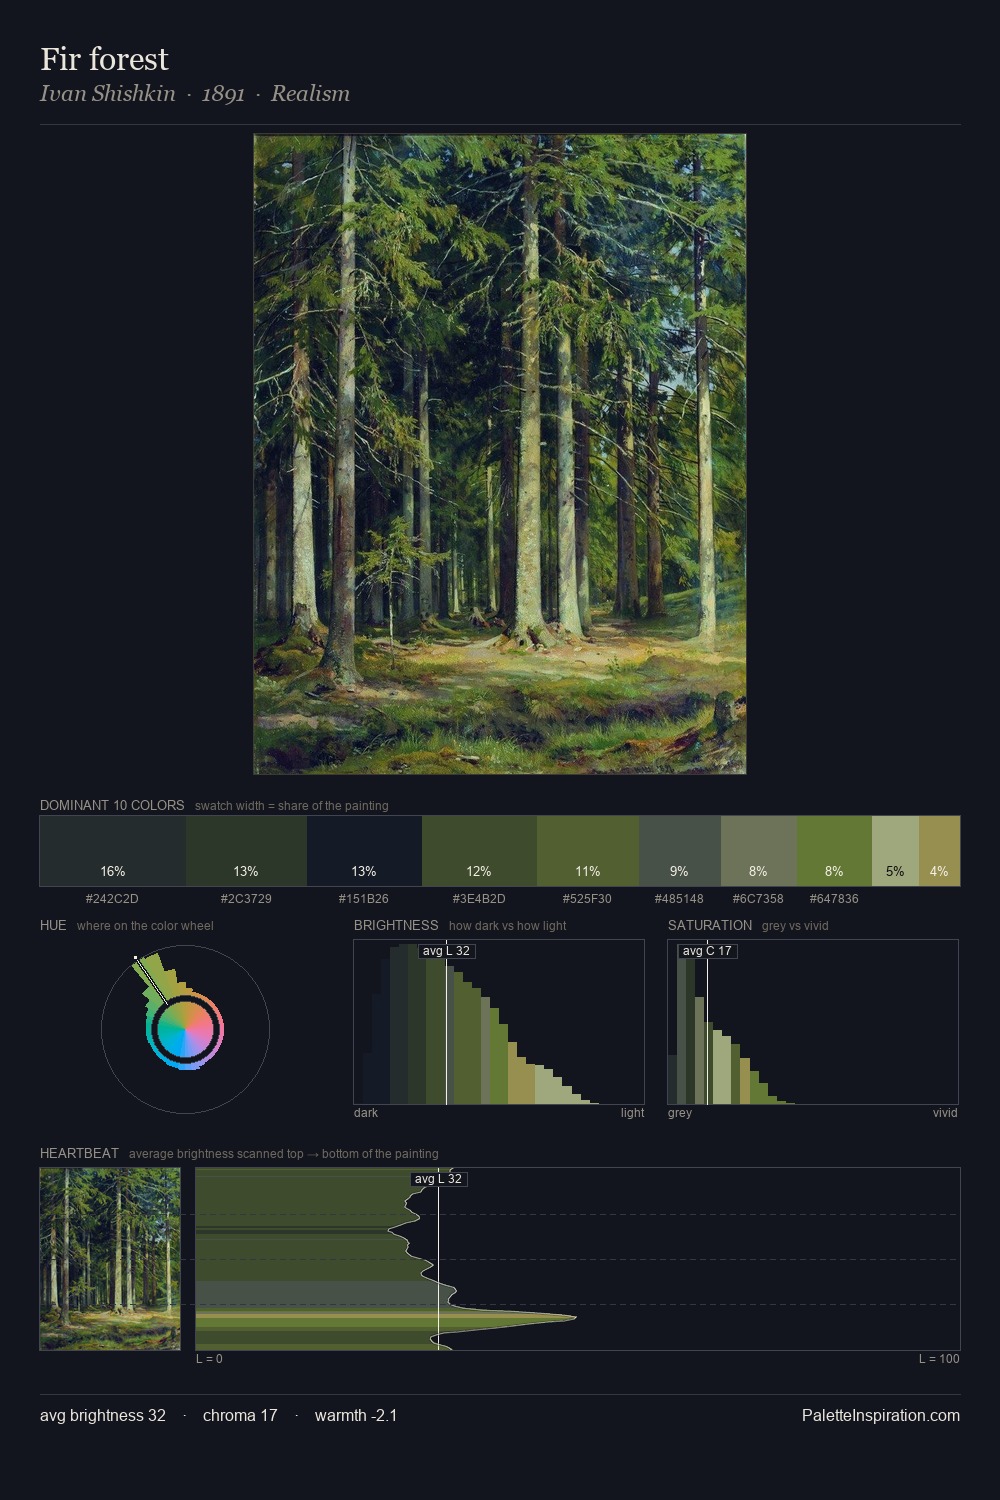Click the avg L 32 label in Brightness chart
The image size is (1000, 1500).
click(x=446, y=951)
